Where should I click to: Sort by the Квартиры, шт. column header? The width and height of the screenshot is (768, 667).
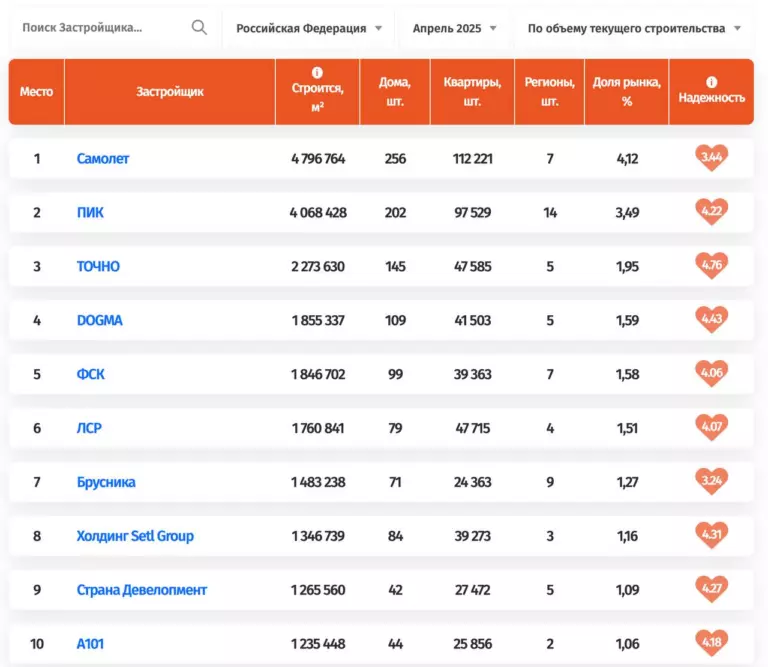pos(473,92)
